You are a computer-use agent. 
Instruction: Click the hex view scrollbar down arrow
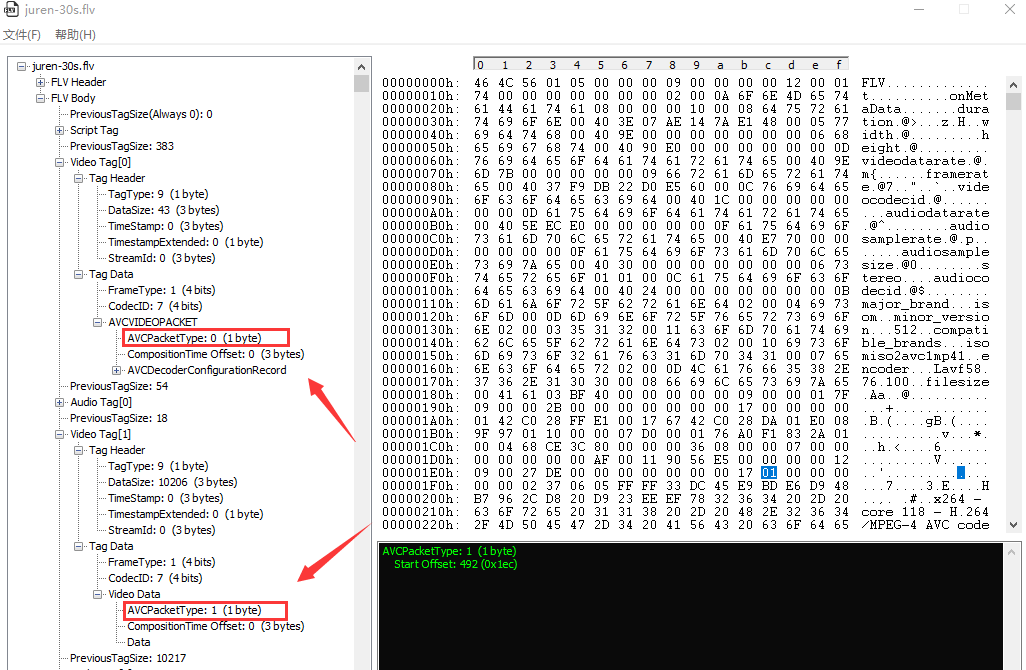coord(1013,524)
